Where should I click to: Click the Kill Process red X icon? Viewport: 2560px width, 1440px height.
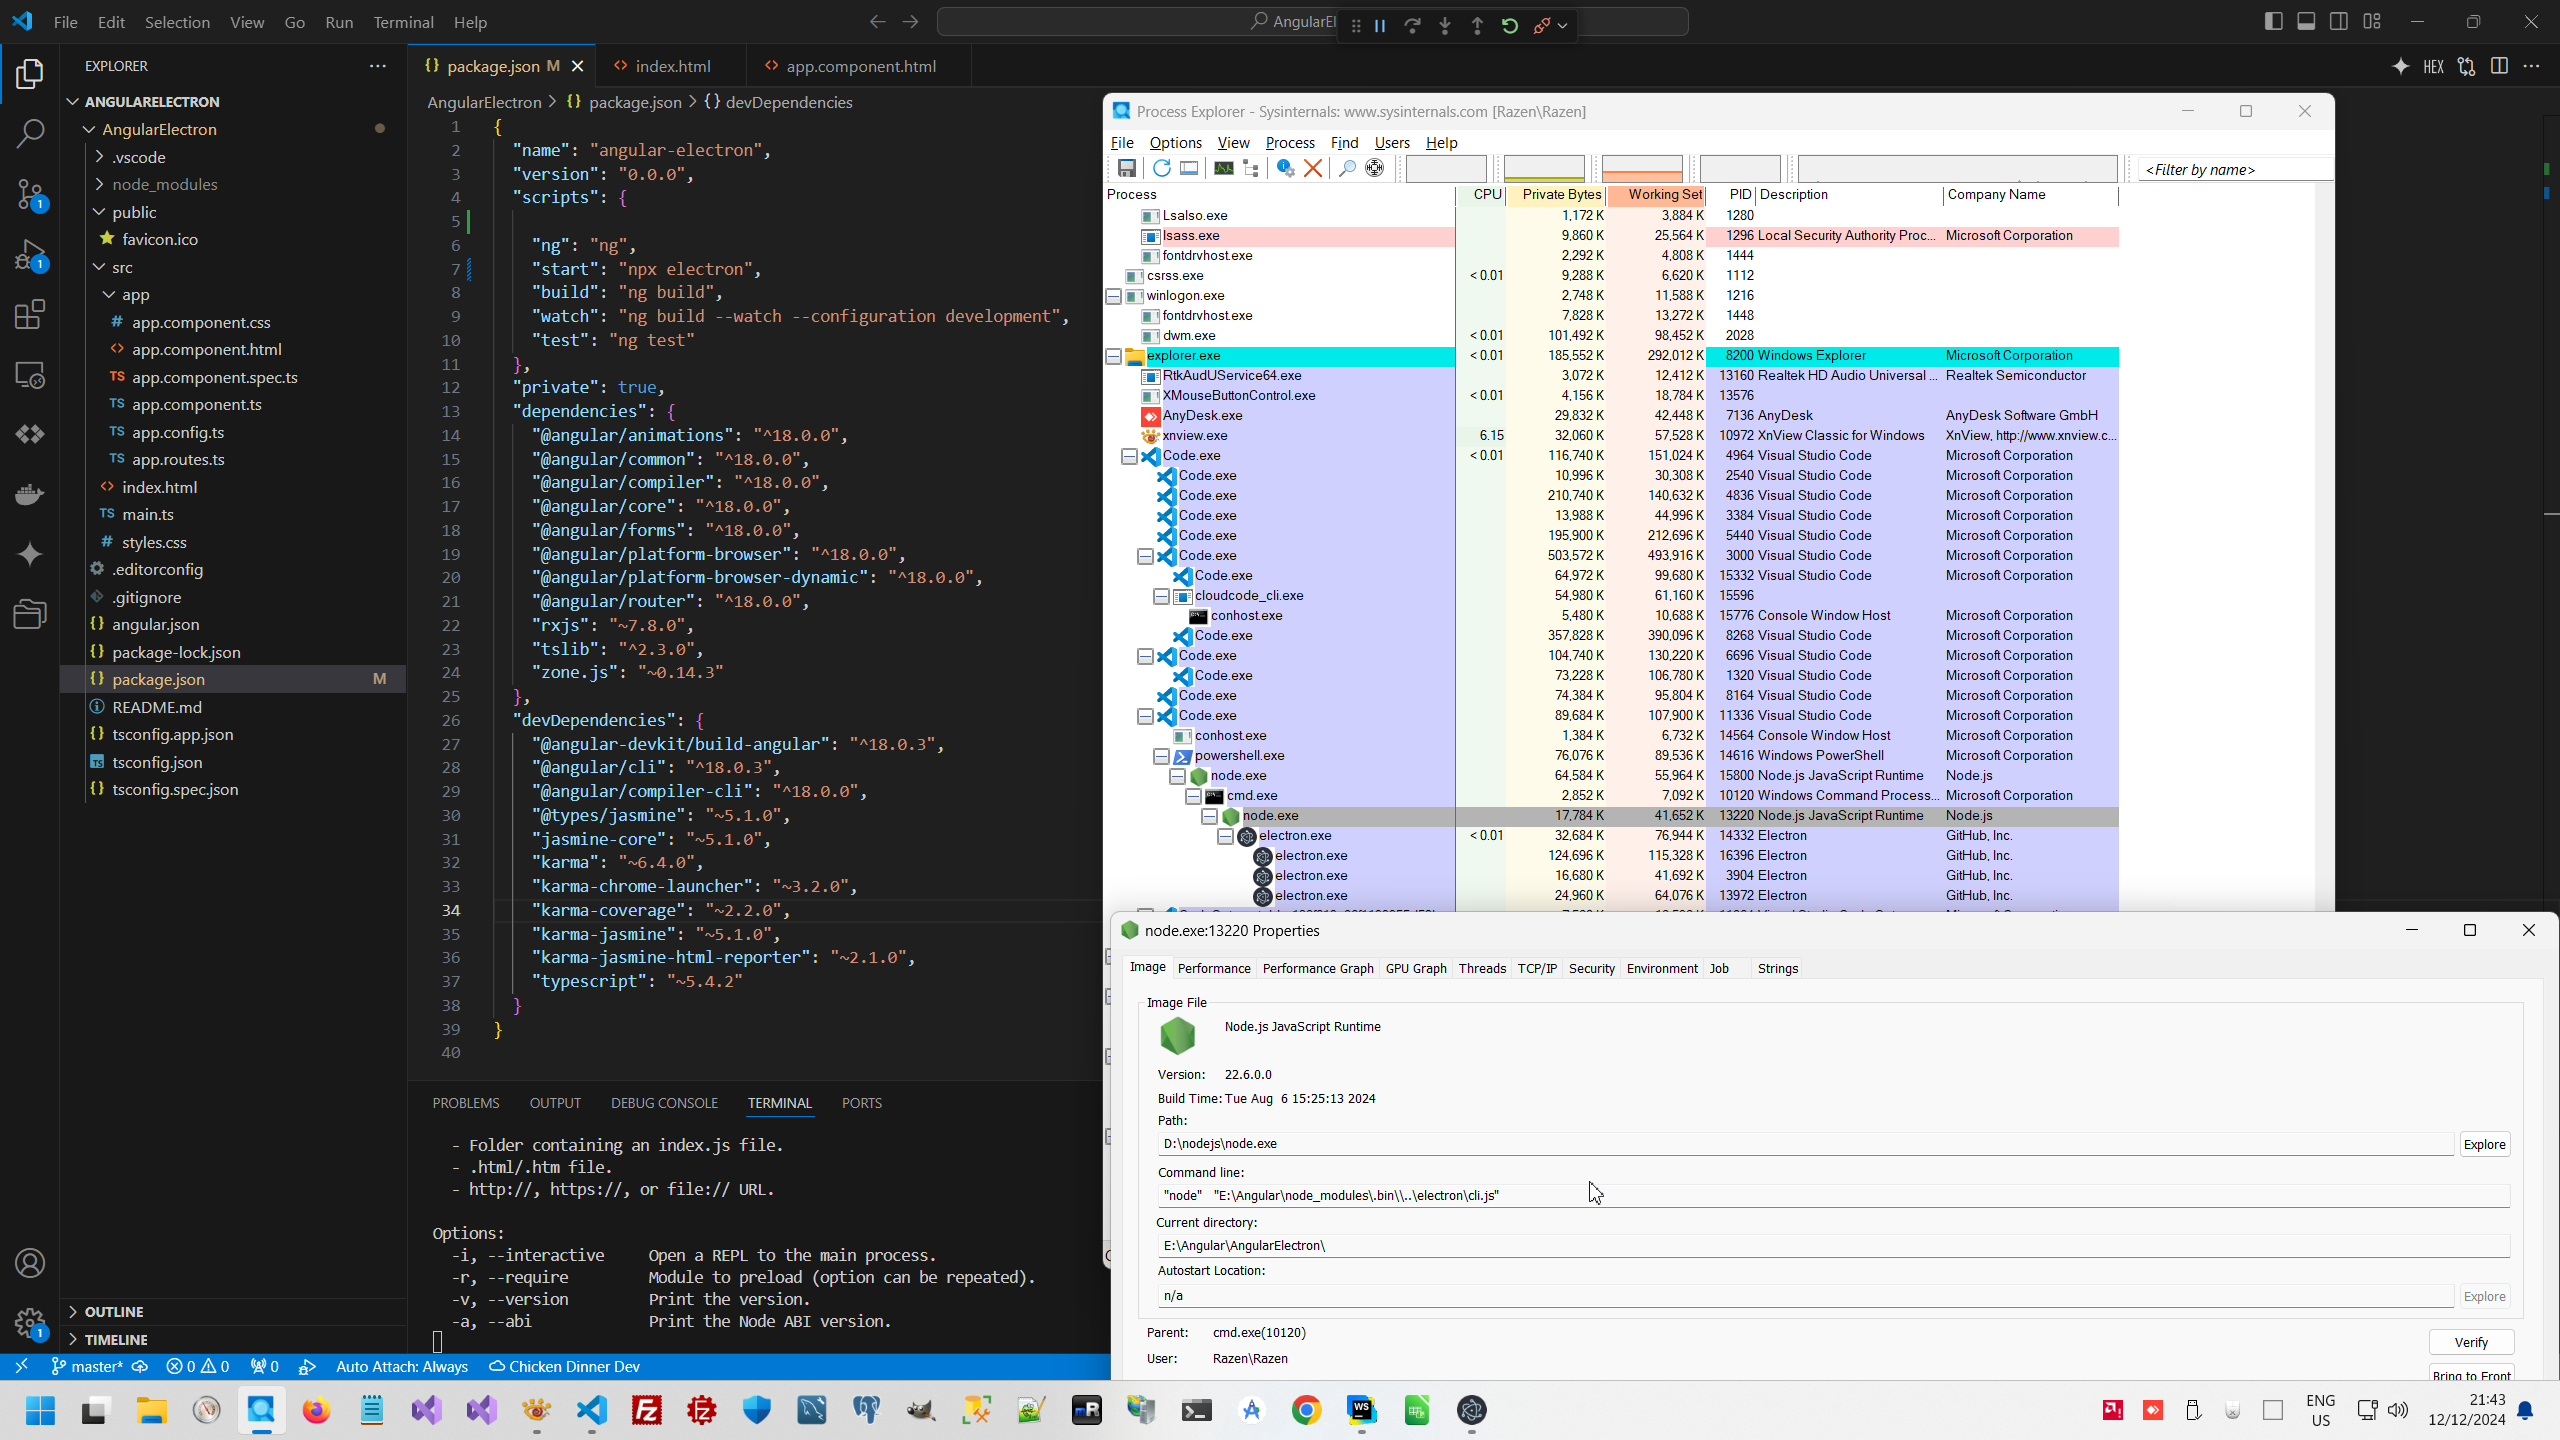click(1313, 169)
